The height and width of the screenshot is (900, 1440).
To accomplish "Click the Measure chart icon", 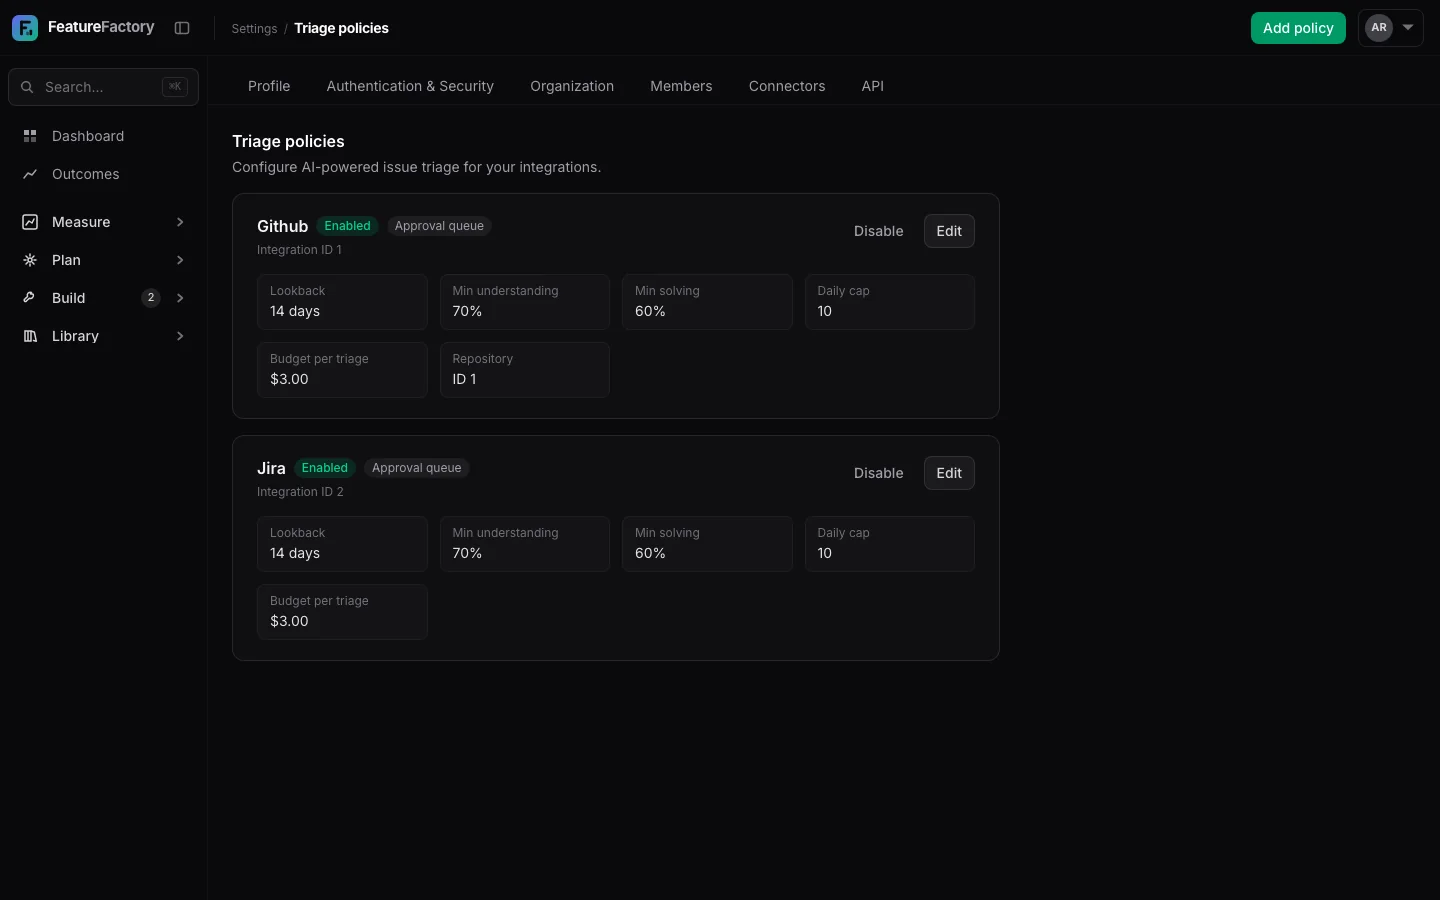I will pyautogui.click(x=30, y=222).
